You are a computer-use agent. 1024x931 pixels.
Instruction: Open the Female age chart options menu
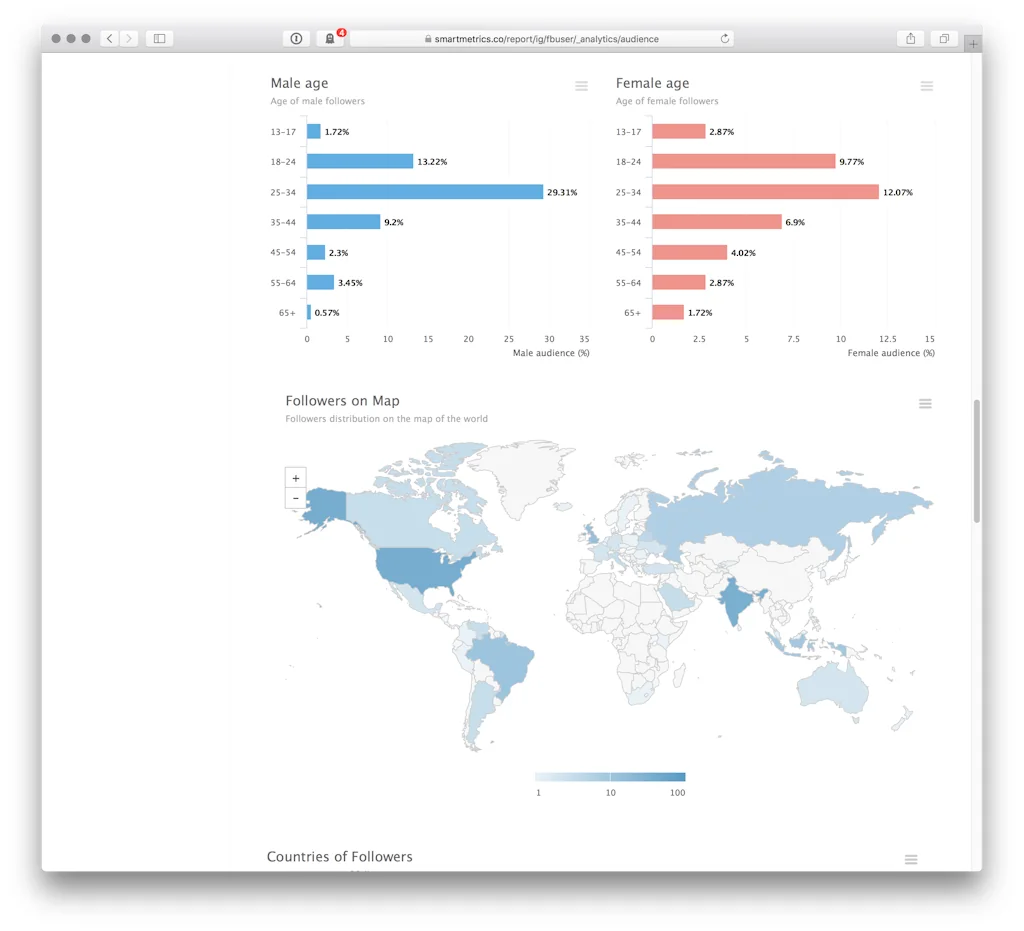pos(926,86)
